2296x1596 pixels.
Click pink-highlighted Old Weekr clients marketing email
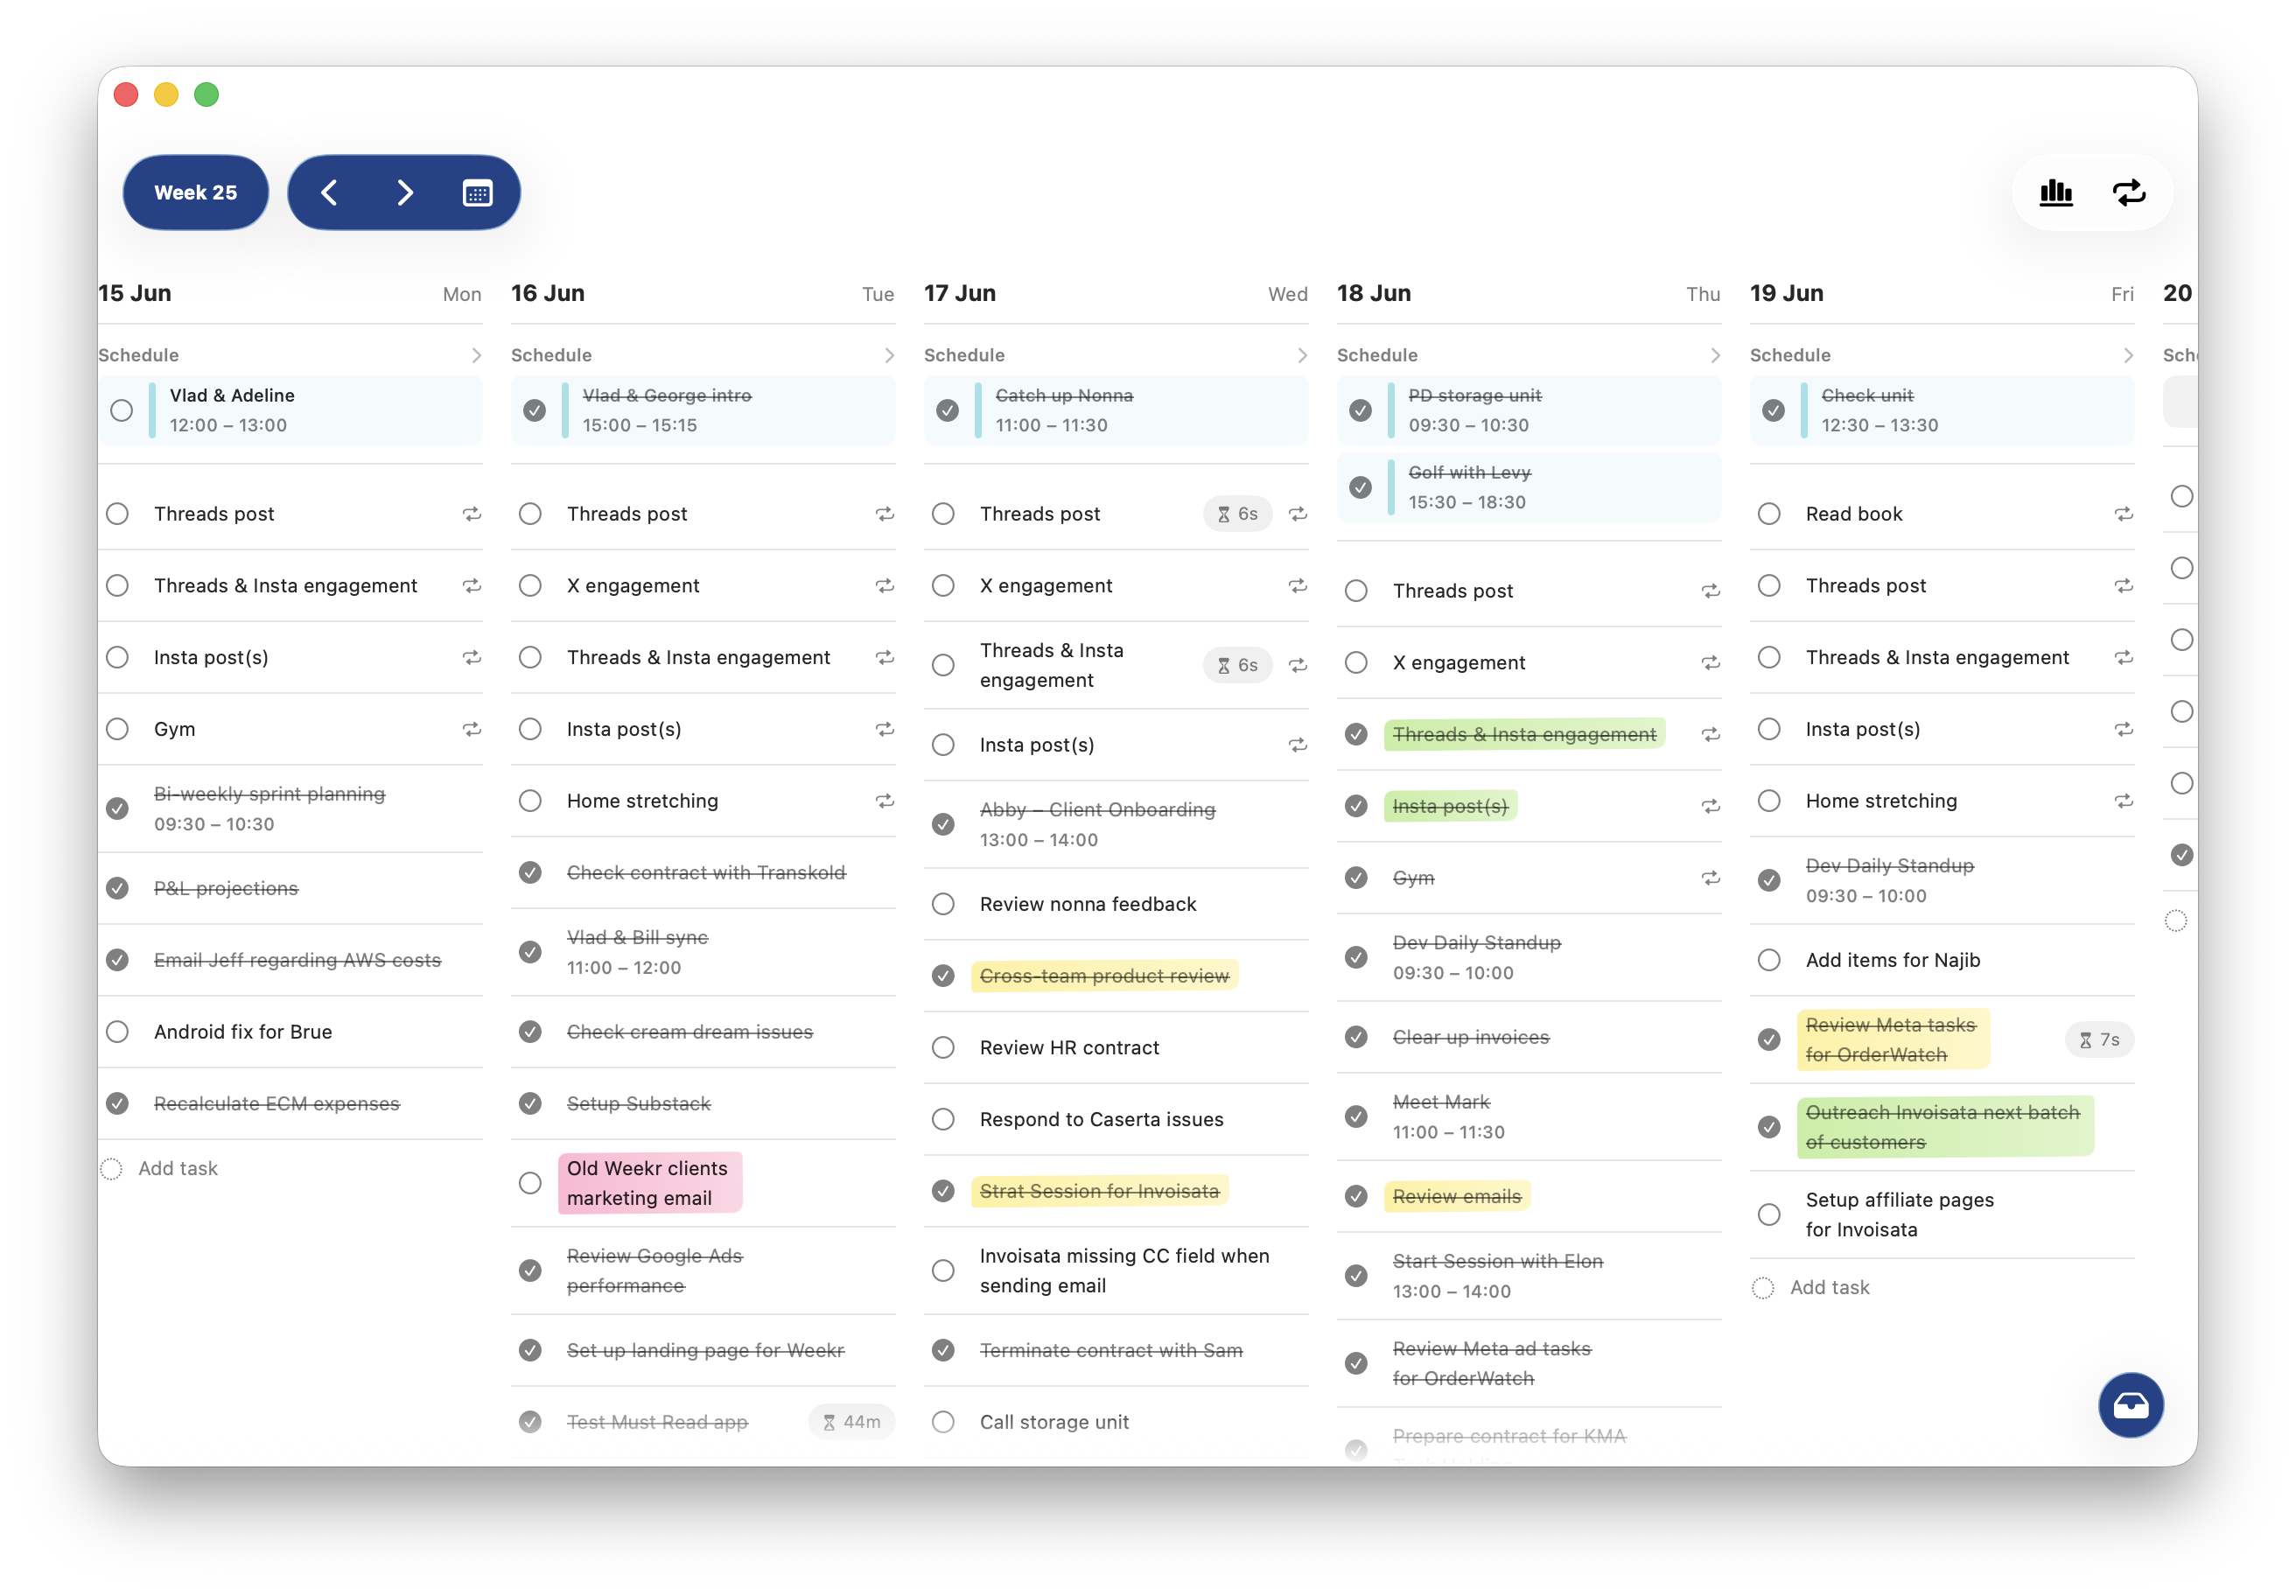[649, 1183]
